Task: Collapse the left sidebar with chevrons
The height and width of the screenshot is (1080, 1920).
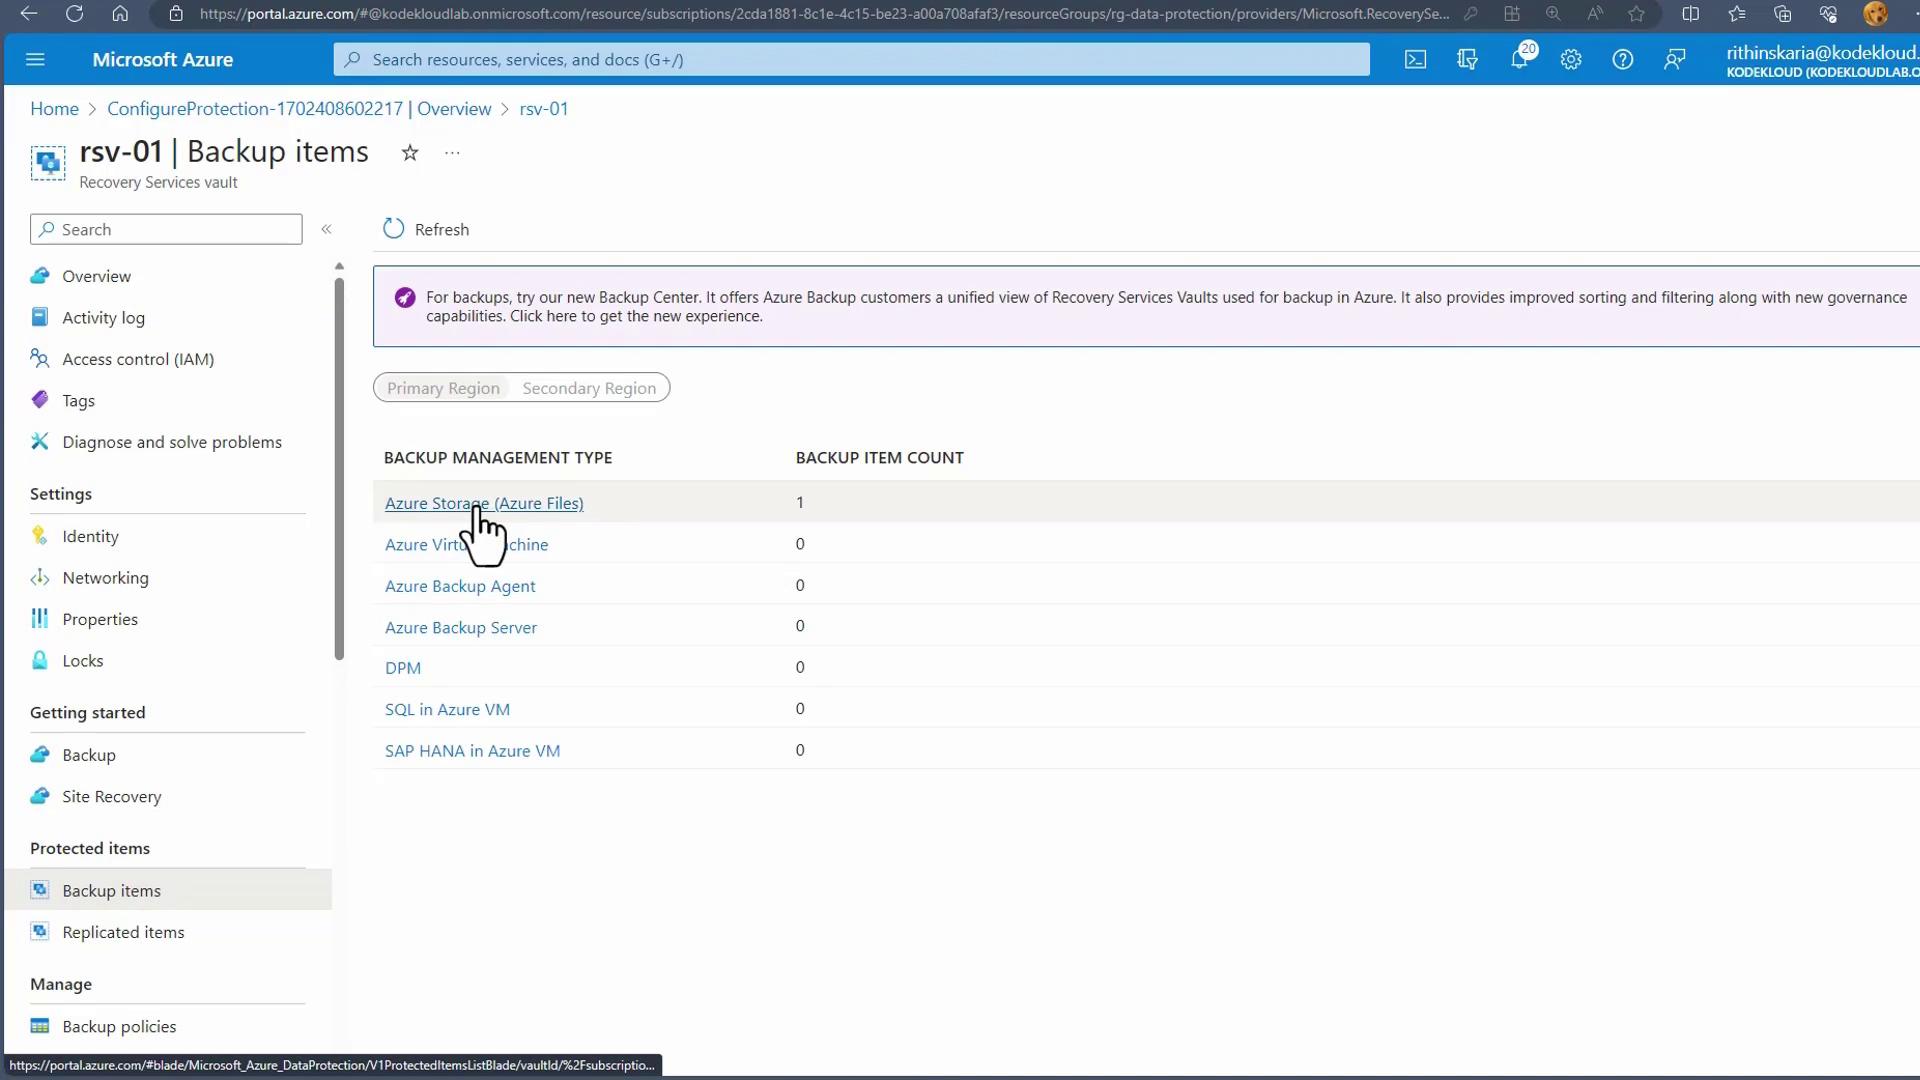Action: (x=326, y=229)
